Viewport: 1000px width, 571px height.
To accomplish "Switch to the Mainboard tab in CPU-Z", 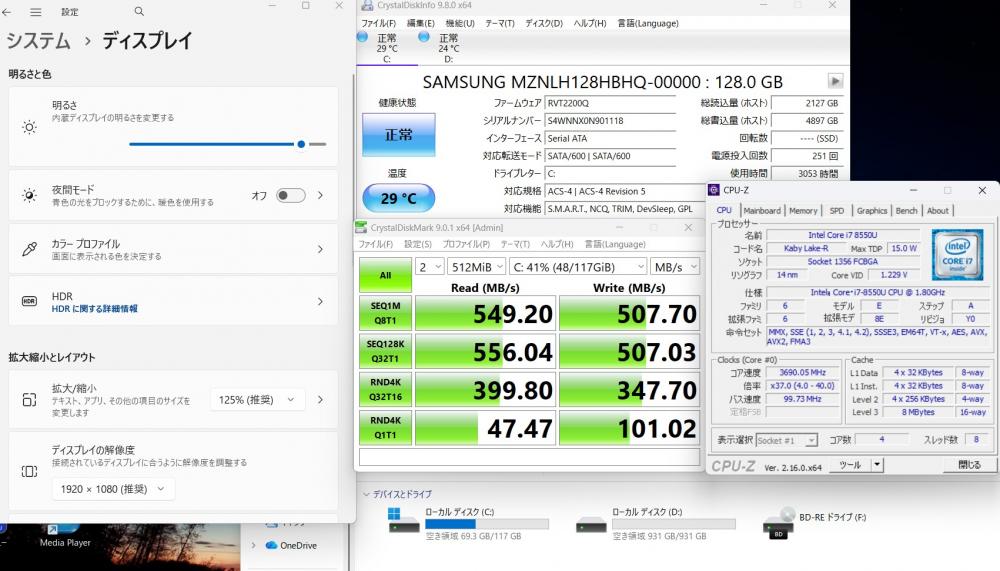I will coord(761,211).
